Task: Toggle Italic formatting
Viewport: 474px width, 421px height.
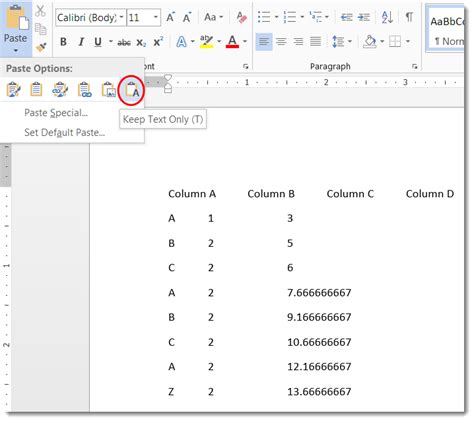Action: tap(81, 42)
